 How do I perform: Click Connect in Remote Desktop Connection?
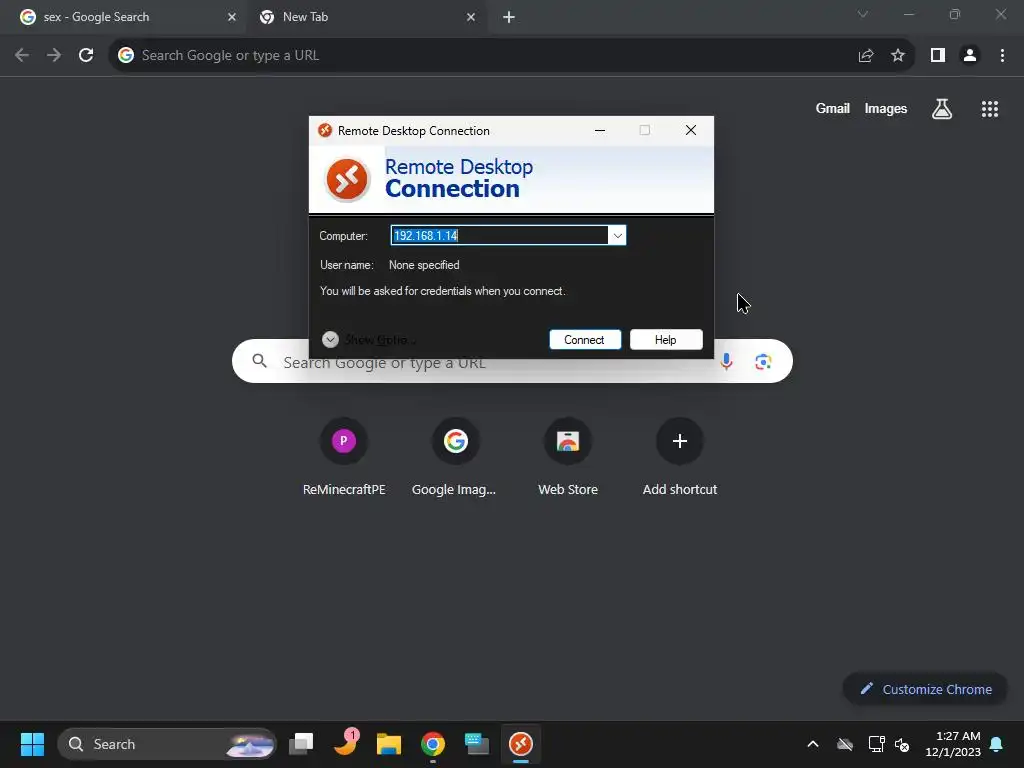point(584,340)
